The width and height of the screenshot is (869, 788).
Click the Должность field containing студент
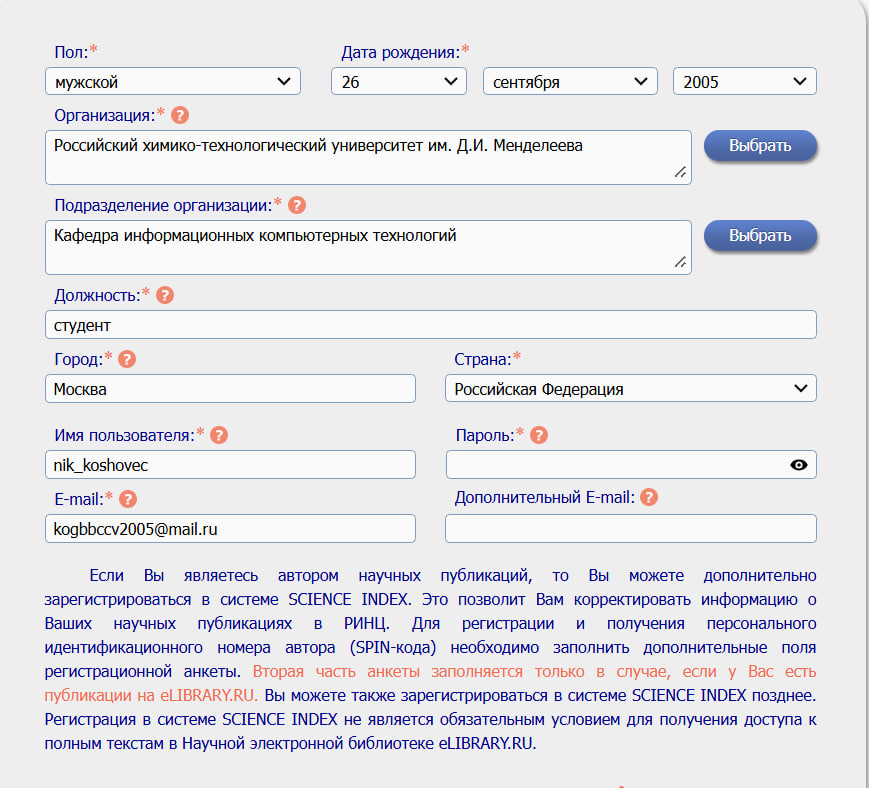[x=430, y=325]
